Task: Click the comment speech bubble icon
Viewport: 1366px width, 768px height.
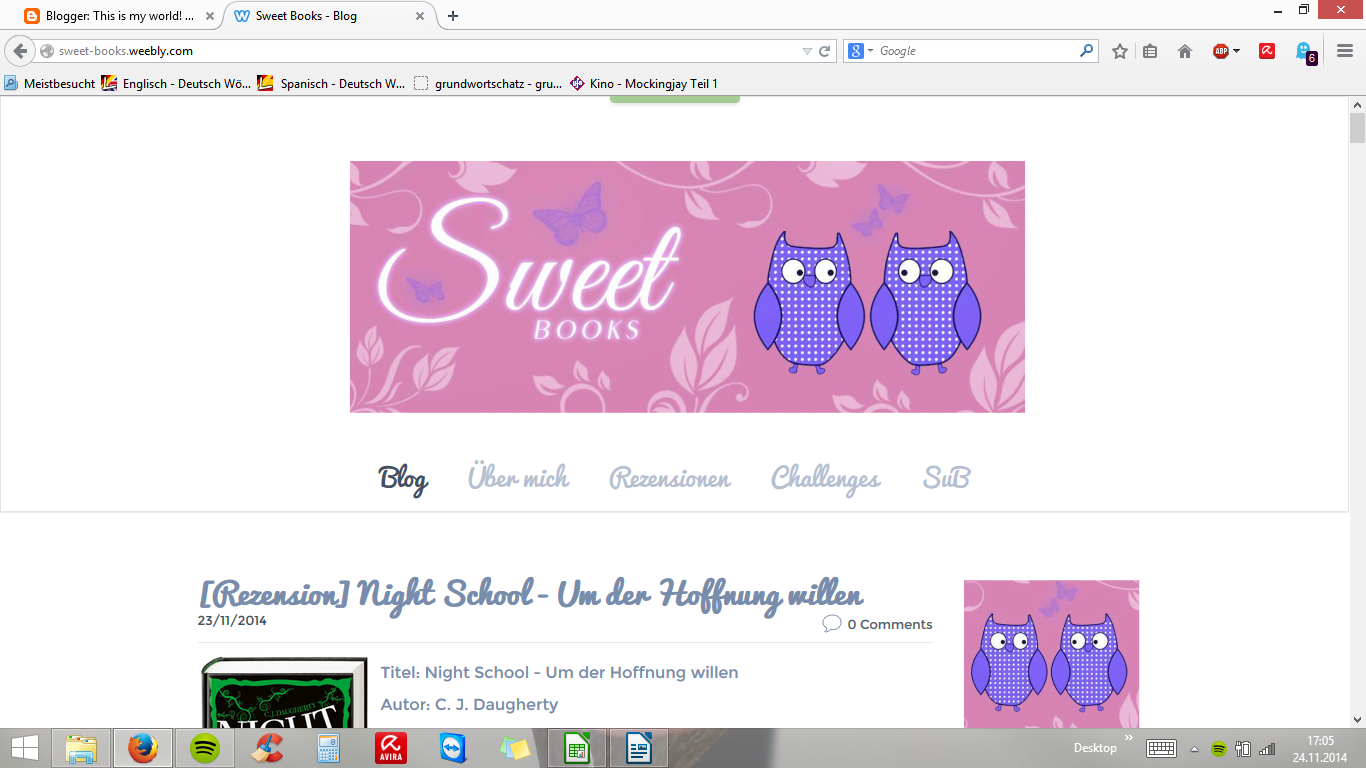Action: tap(832, 624)
